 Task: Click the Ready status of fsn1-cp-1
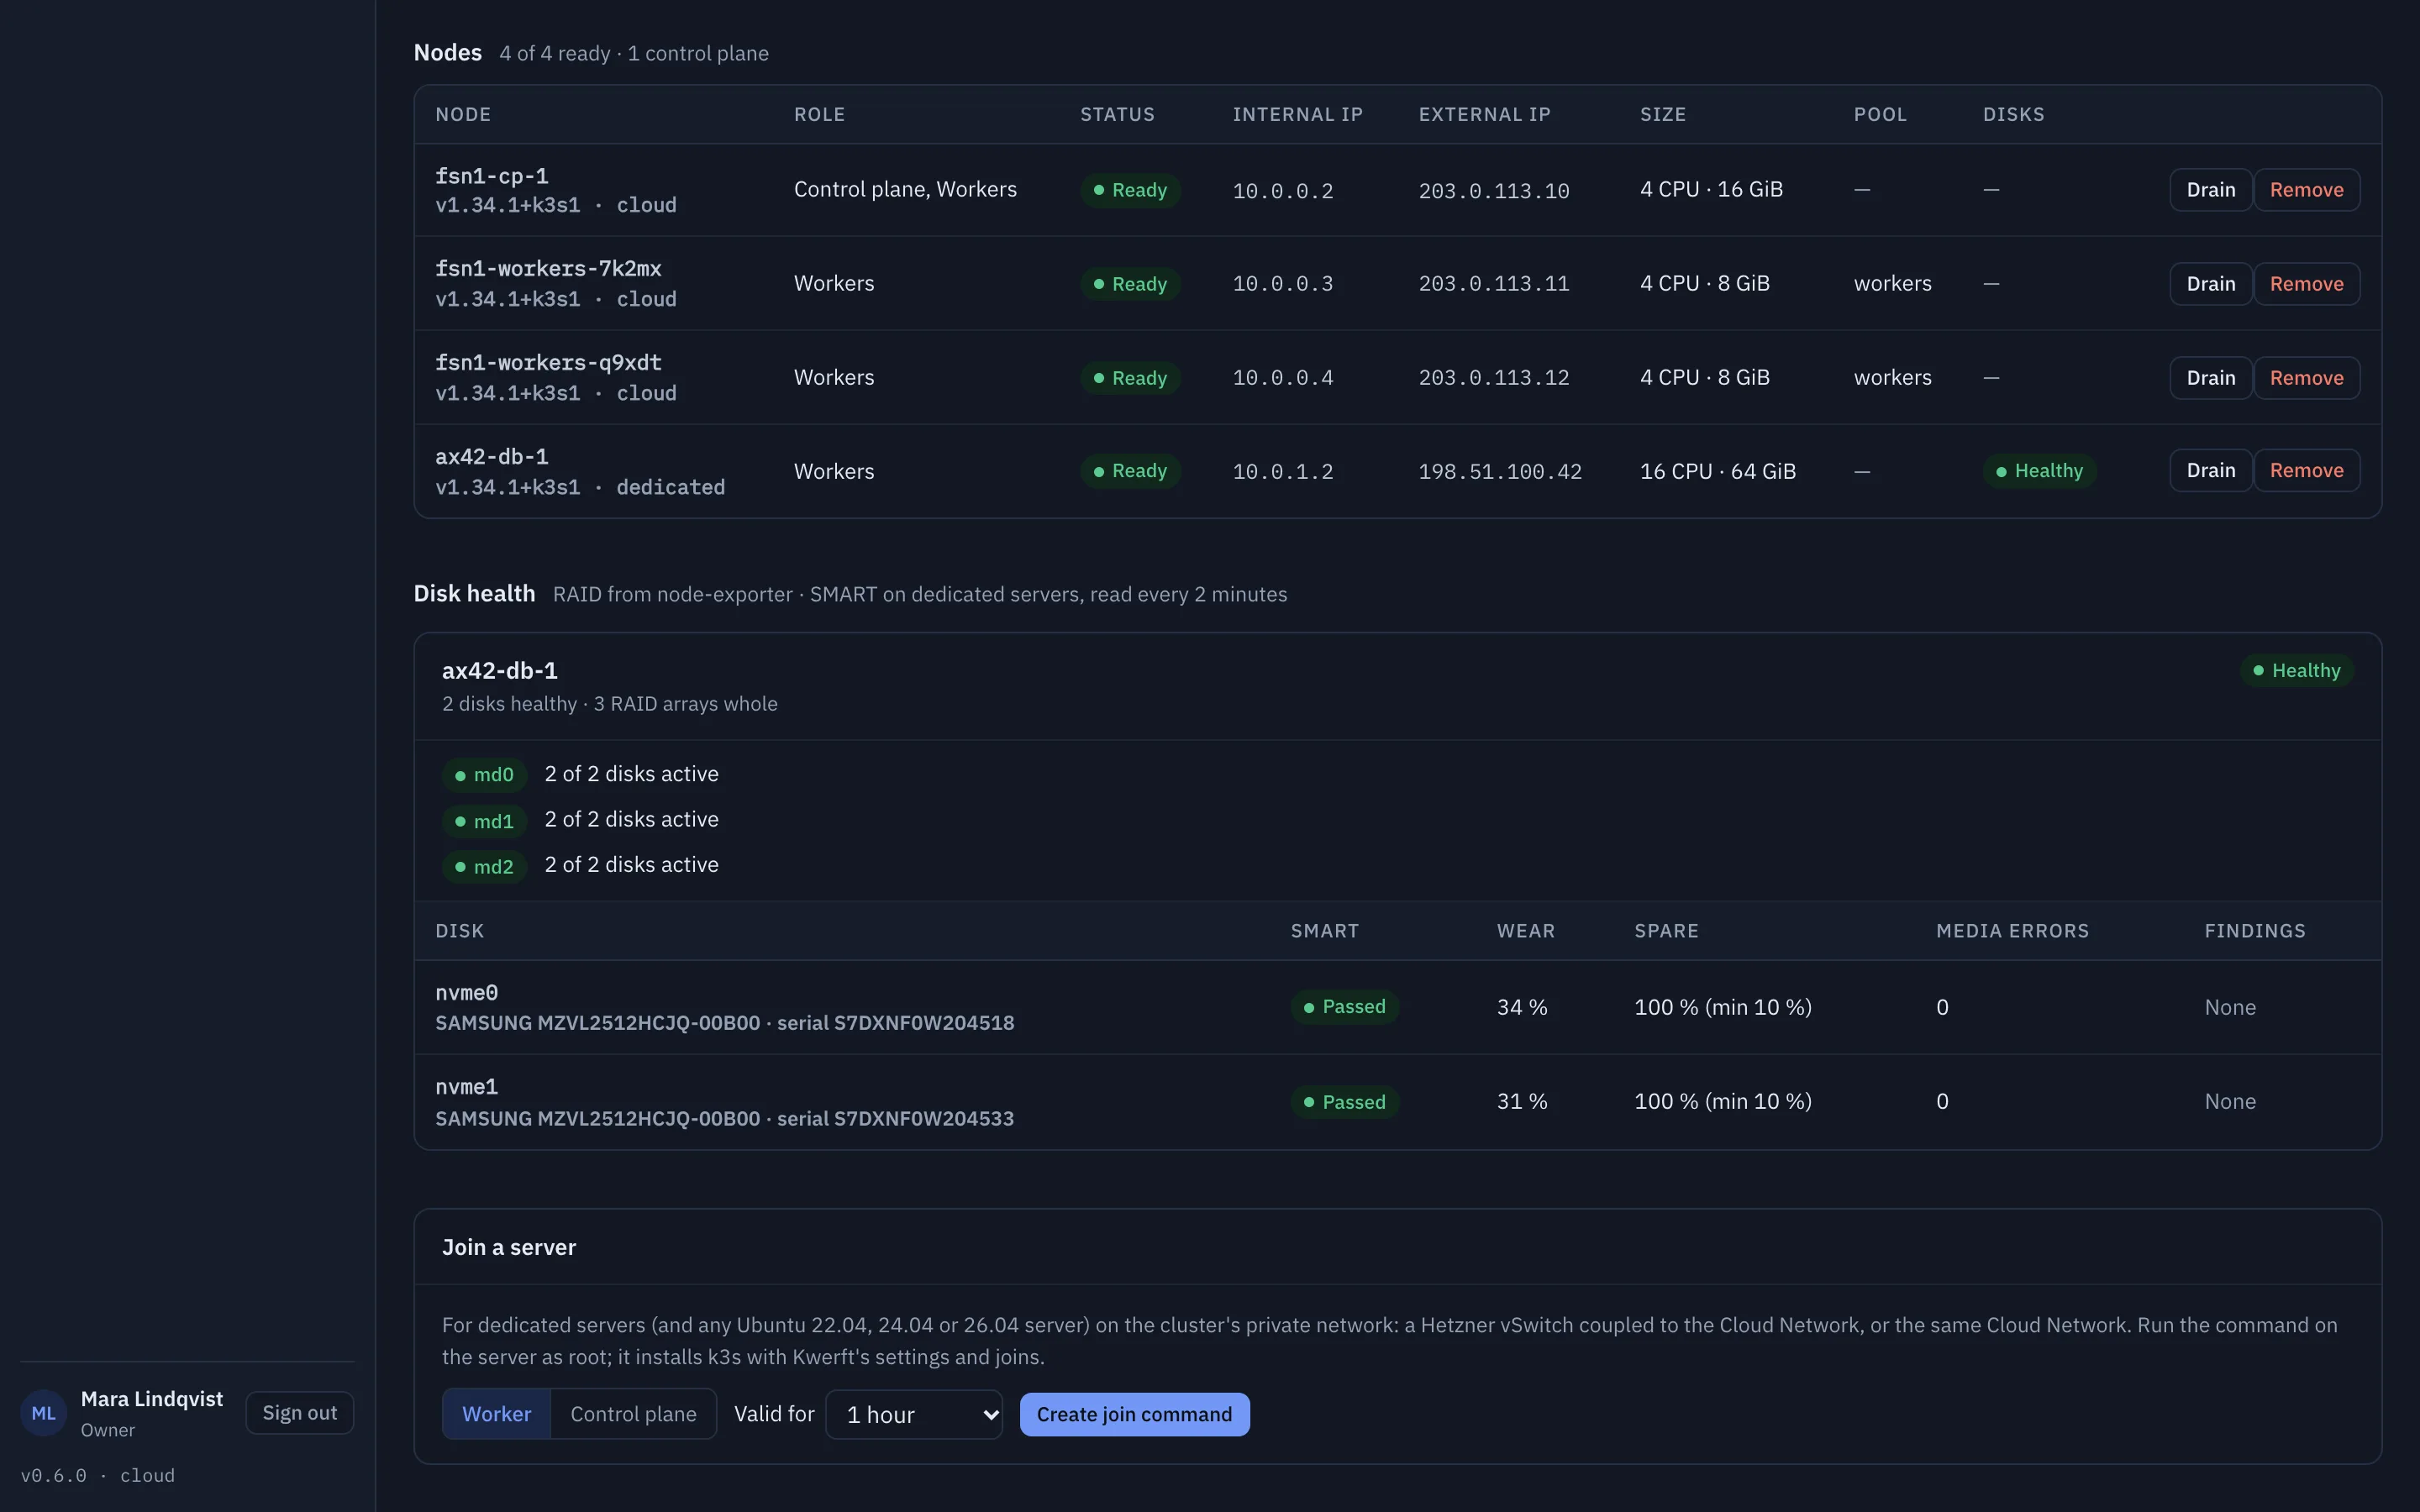pyautogui.click(x=1130, y=190)
